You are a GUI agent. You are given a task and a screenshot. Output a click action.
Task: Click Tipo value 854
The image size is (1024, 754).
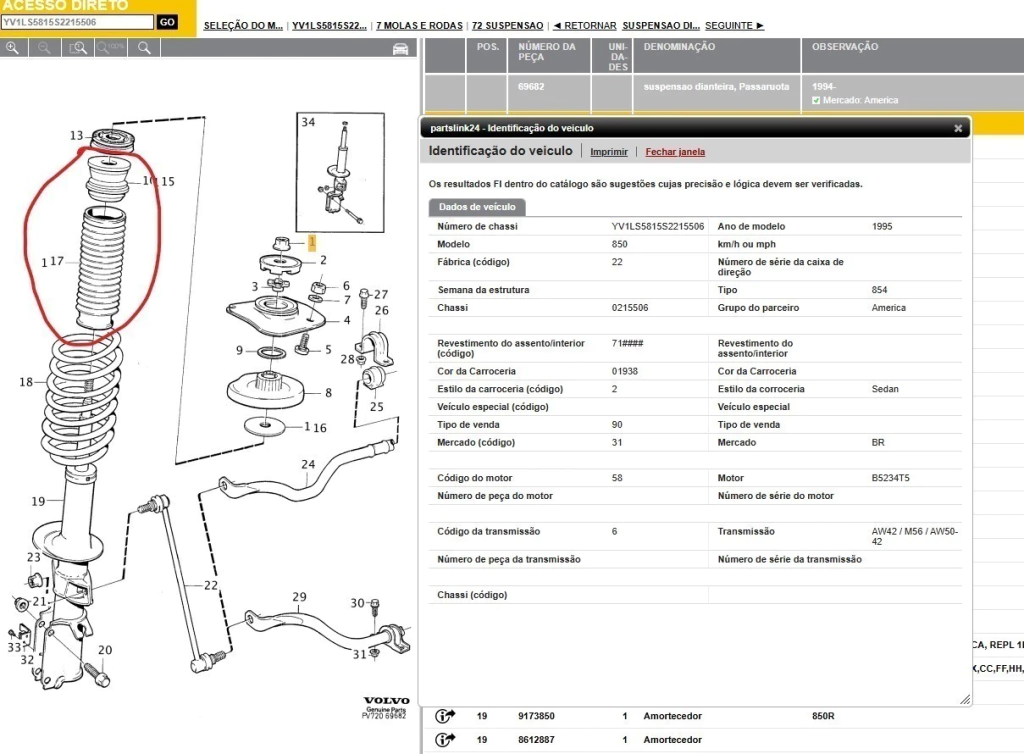tap(880, 290)
